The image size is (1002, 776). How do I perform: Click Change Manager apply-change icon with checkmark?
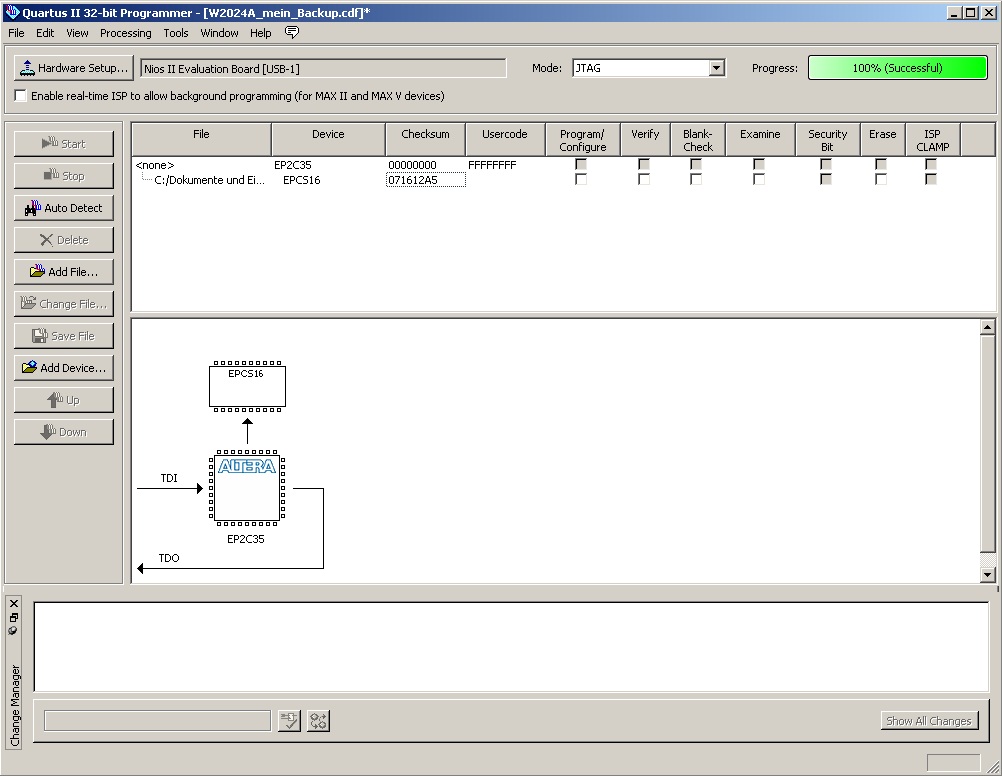click(x=289, y=721)
